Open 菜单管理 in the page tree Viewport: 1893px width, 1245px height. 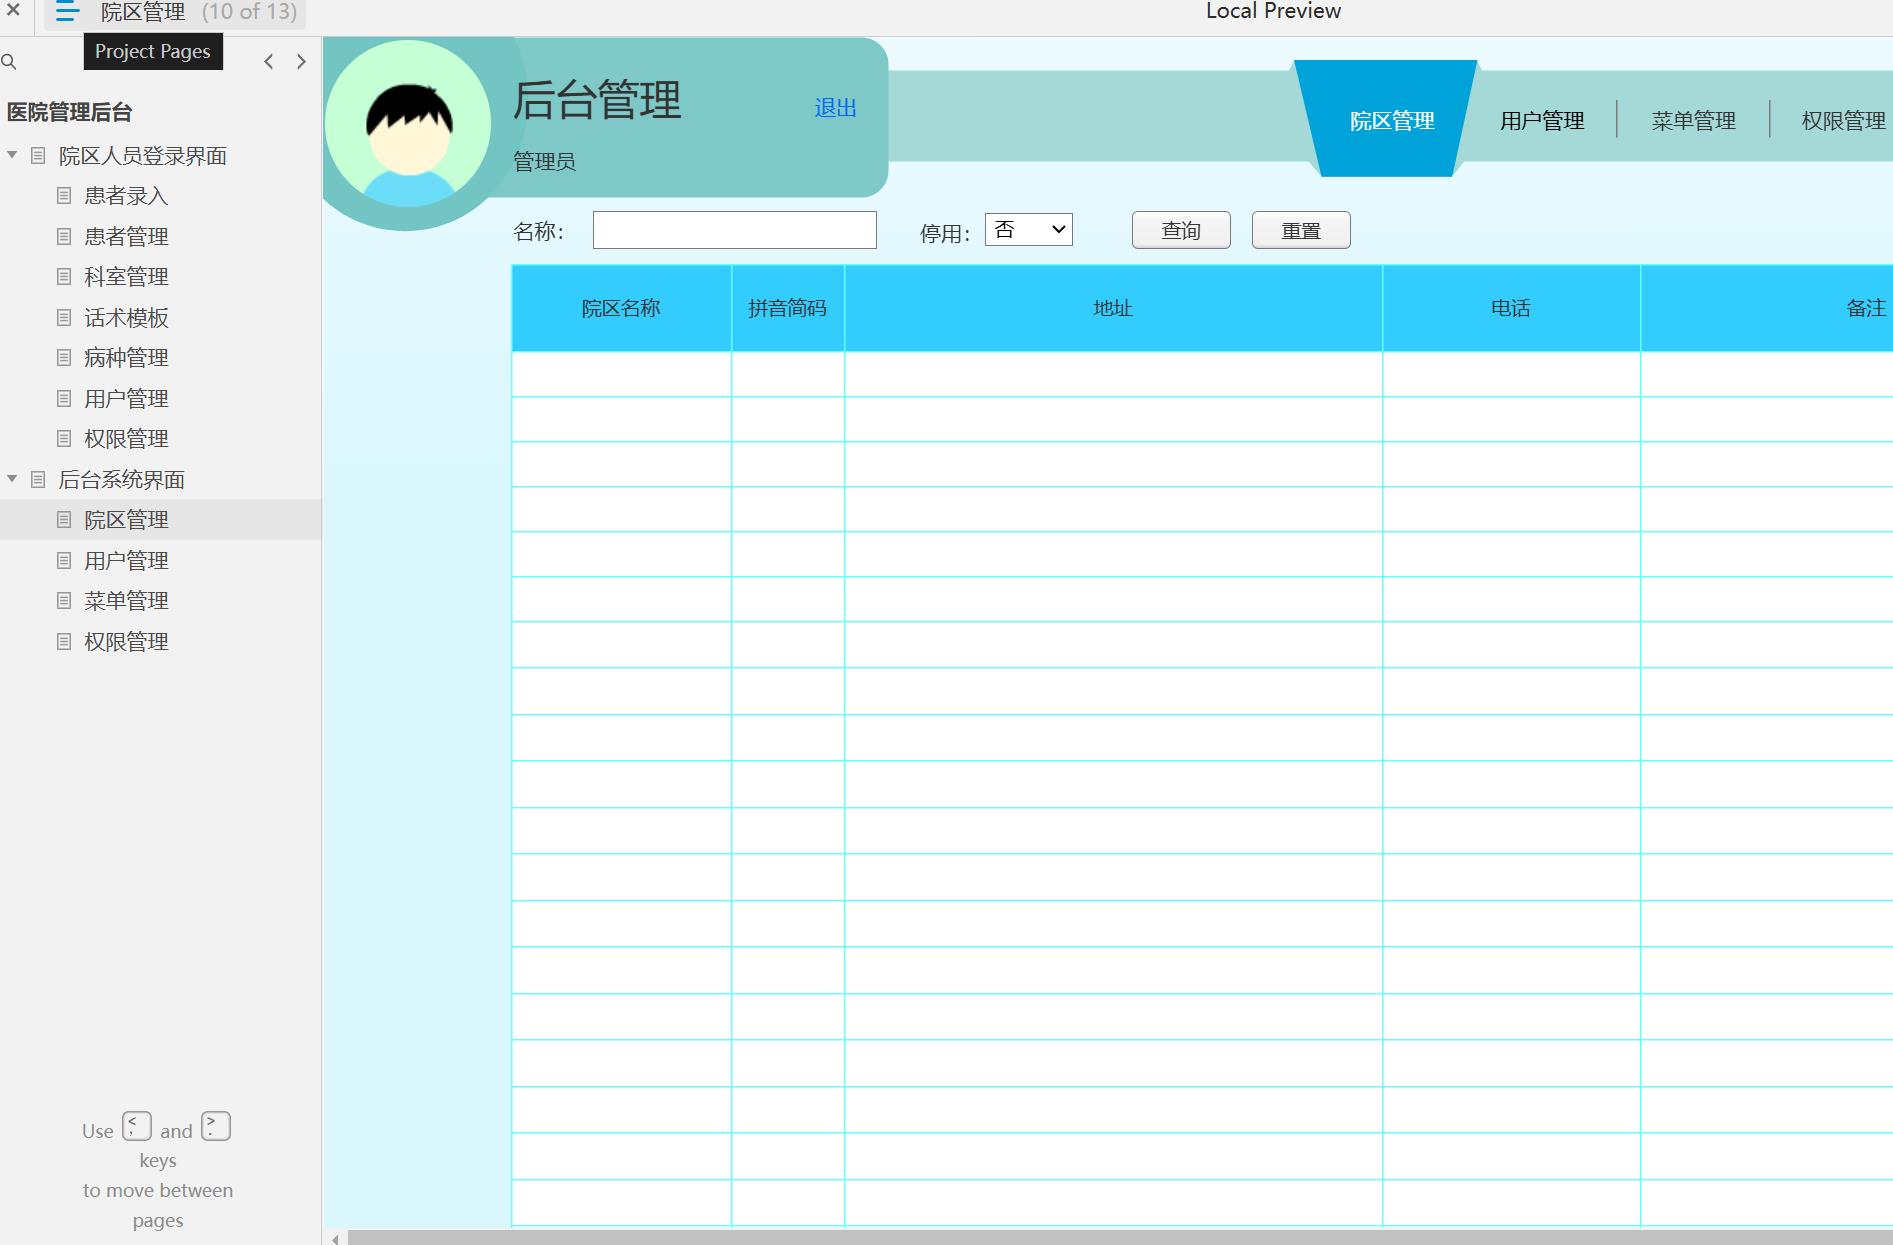pyautogui.click(x=126, y=601)
